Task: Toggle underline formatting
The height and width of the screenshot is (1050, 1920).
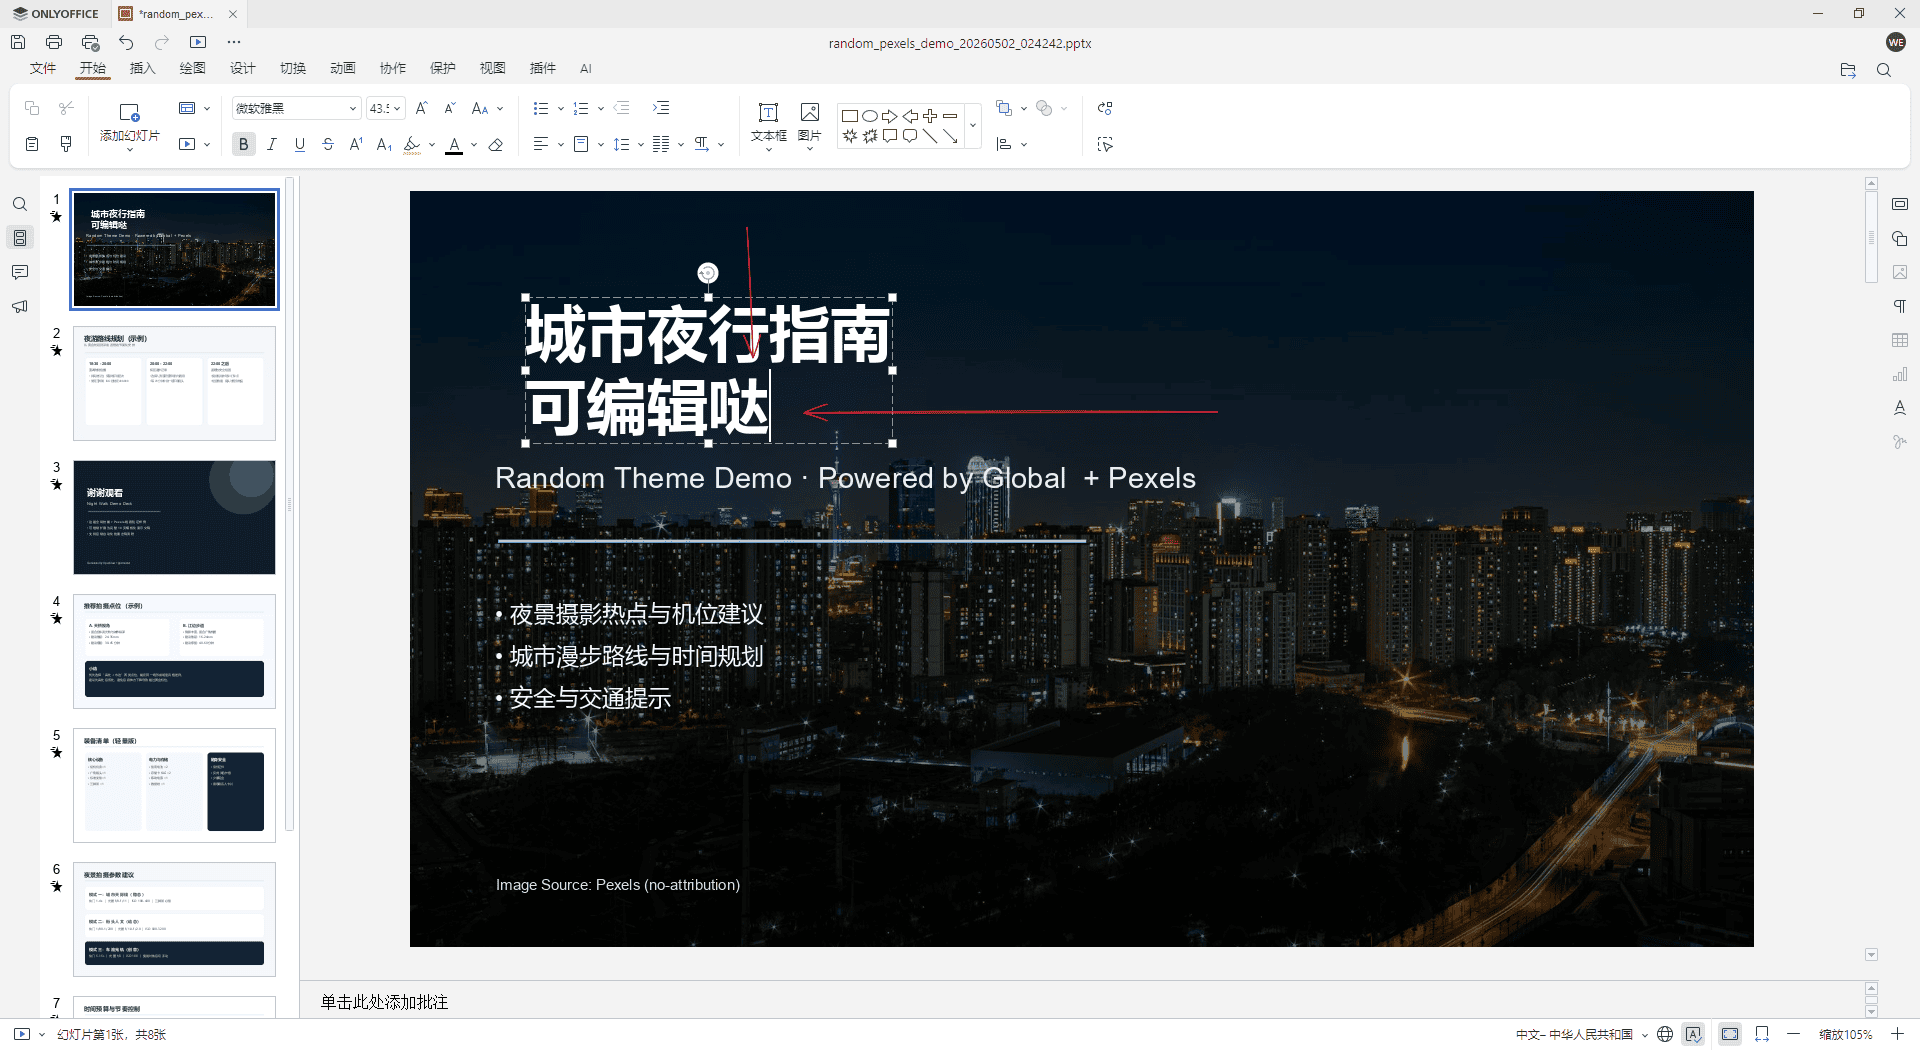Action: click(300, 144)
